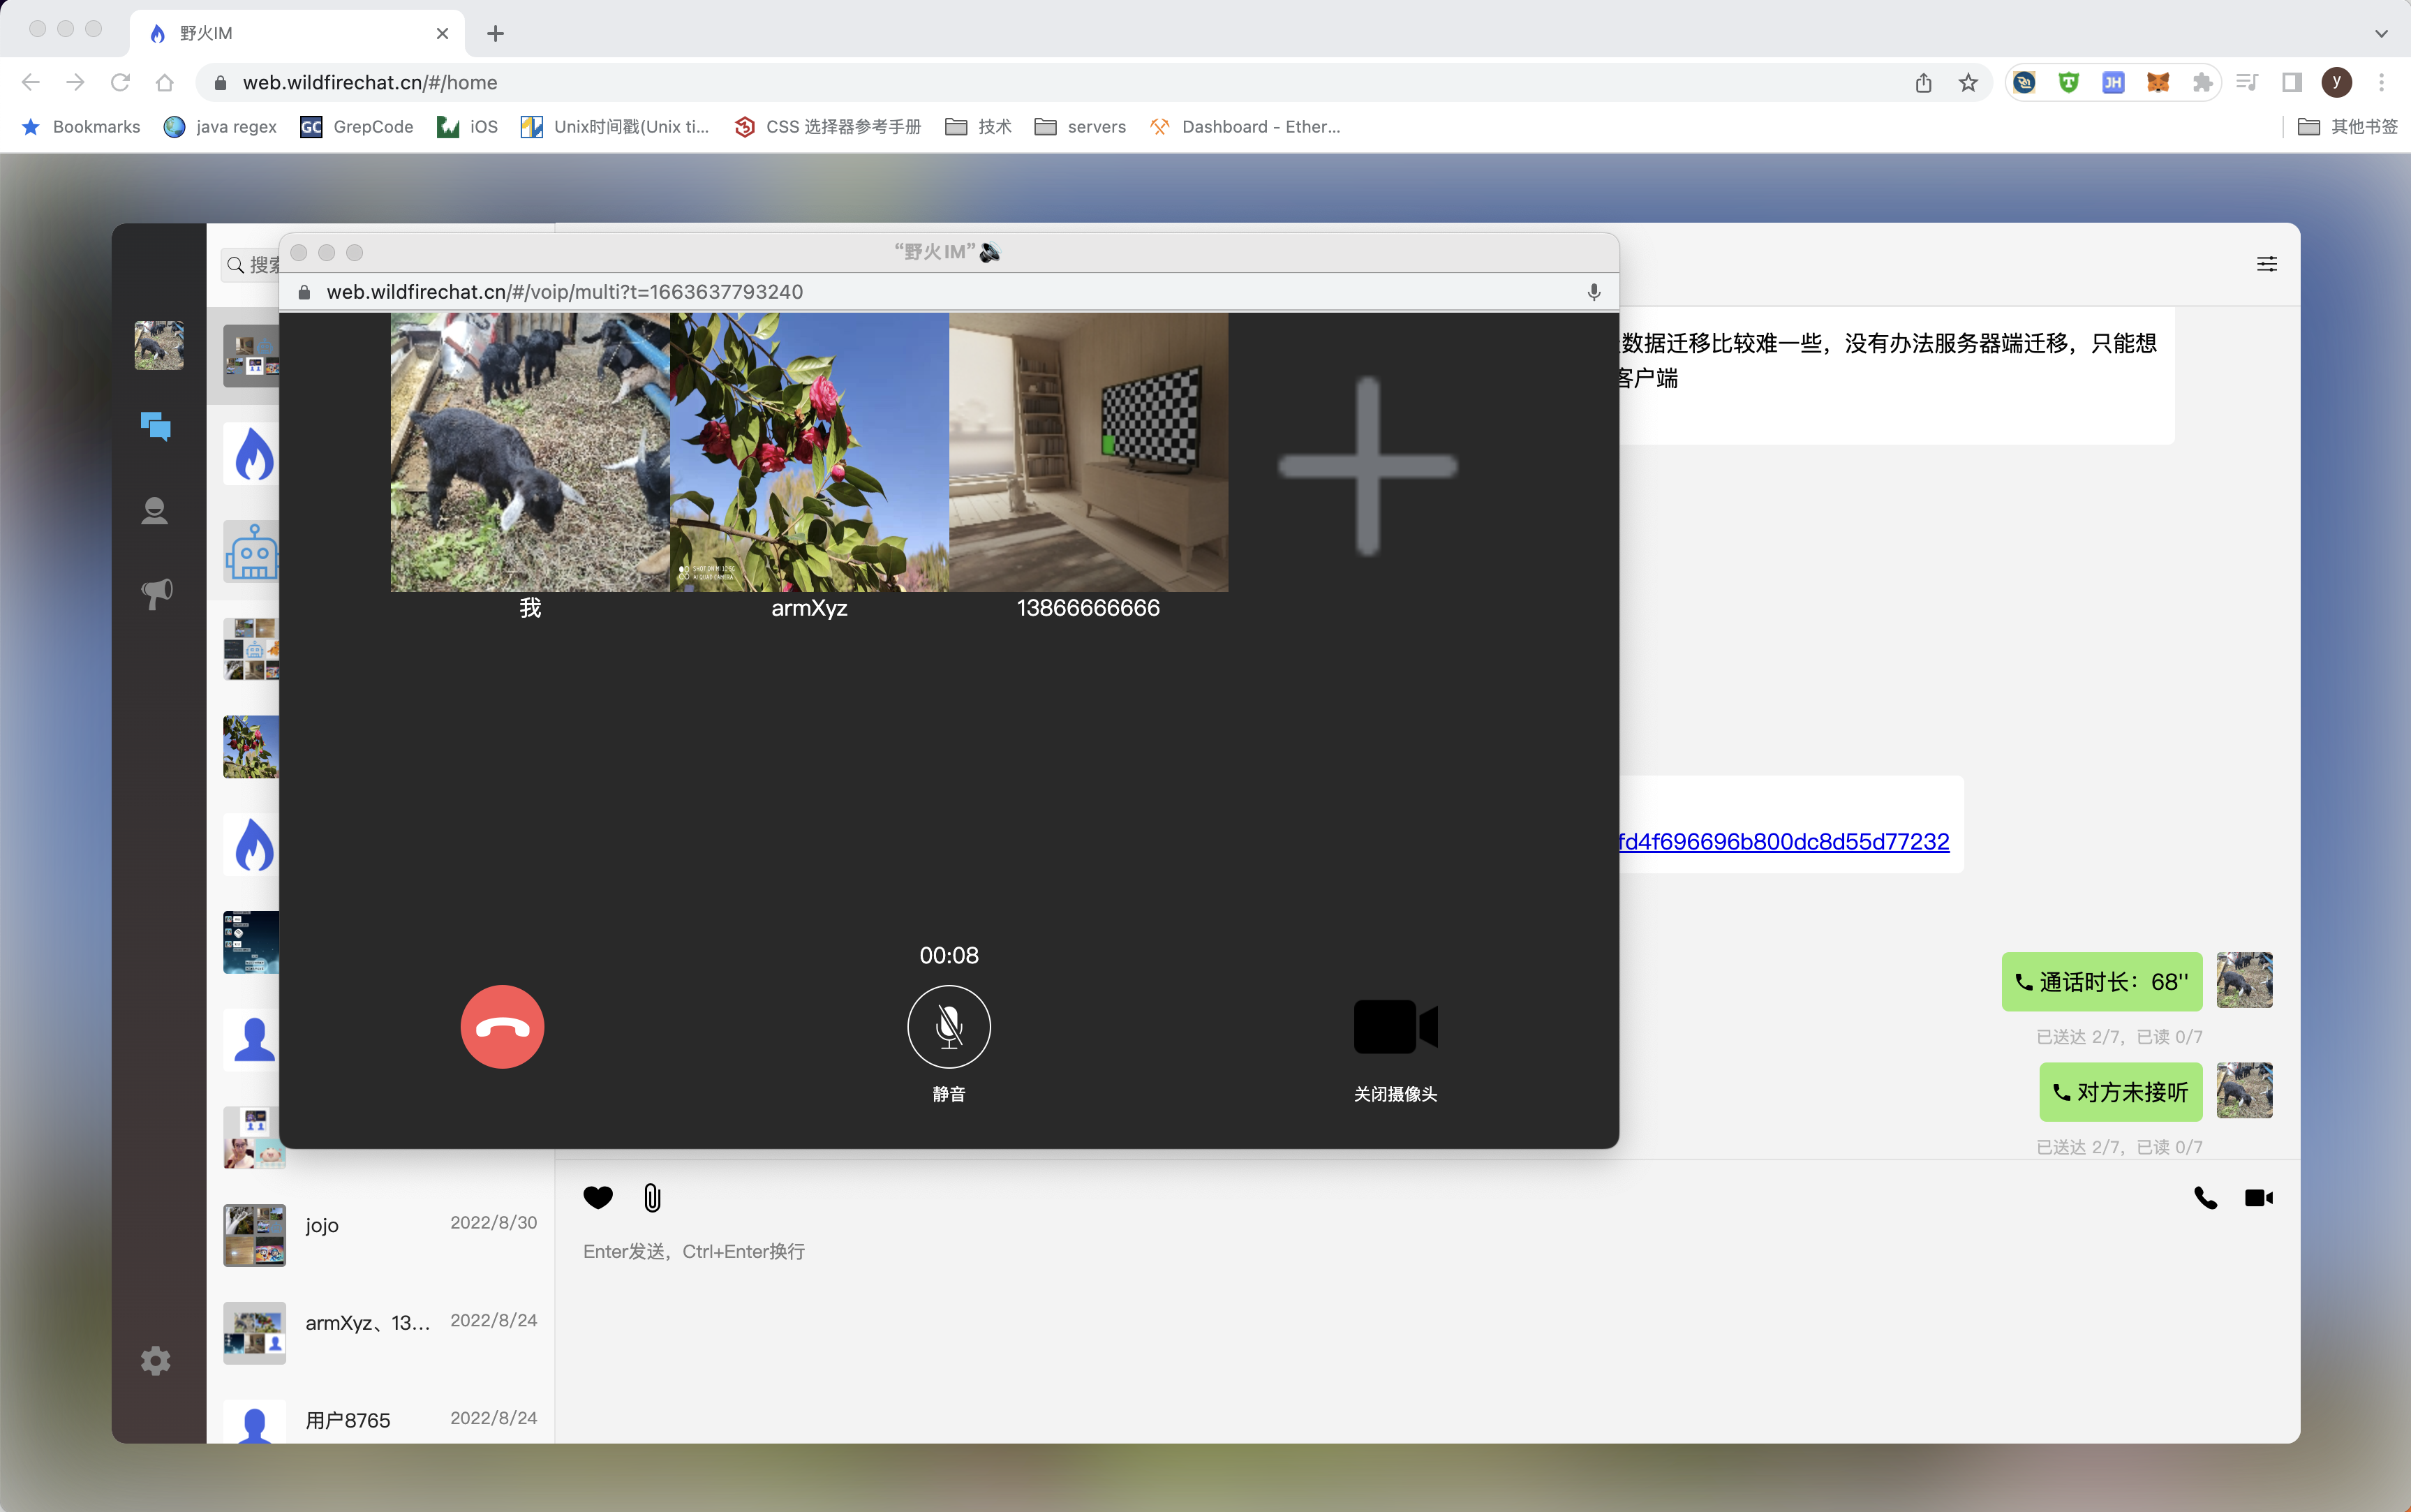
Task: Start voice call with phone icon
Action: [x=2205, y=1198]
